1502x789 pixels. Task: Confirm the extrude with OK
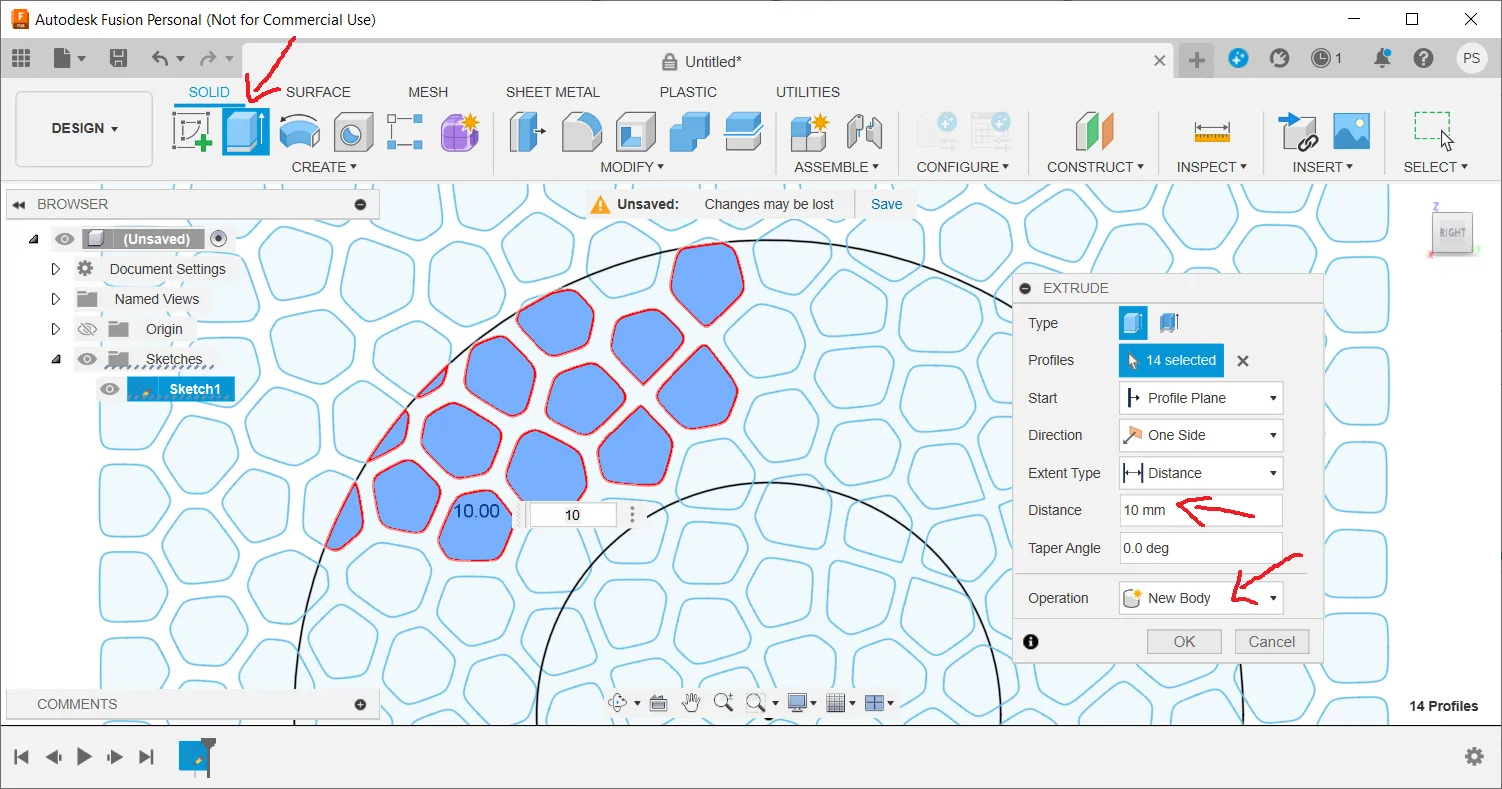1184,642
